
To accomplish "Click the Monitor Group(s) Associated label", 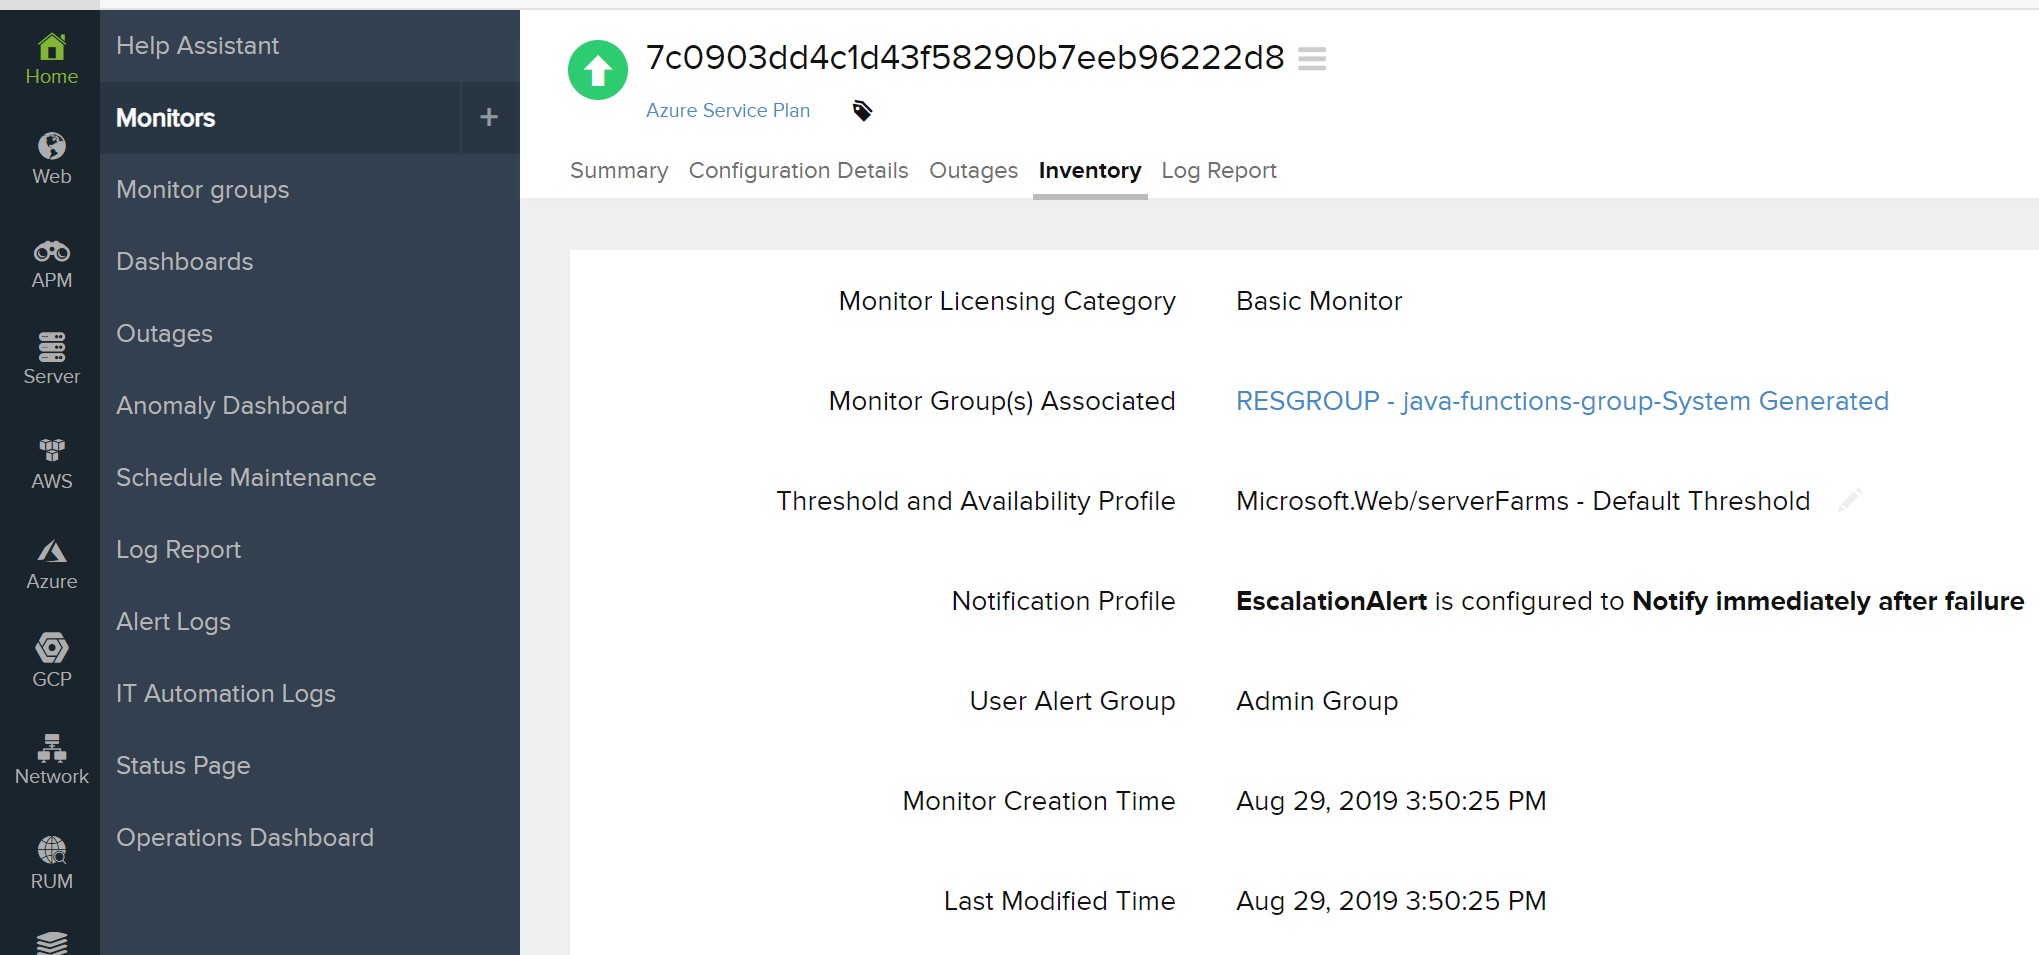I will coord(1002,401).
